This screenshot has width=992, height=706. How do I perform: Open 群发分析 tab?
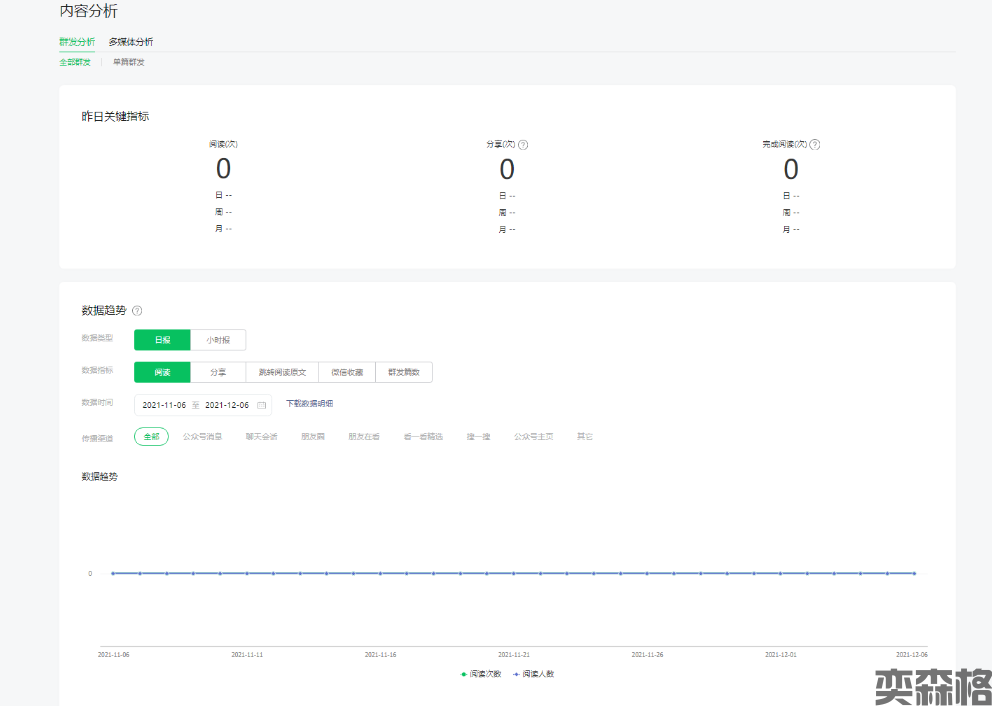click(x=77, y=42)
